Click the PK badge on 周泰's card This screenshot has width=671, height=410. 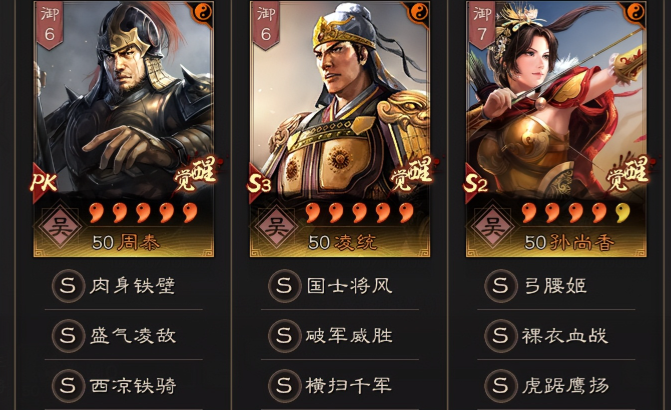pos(43,183)
